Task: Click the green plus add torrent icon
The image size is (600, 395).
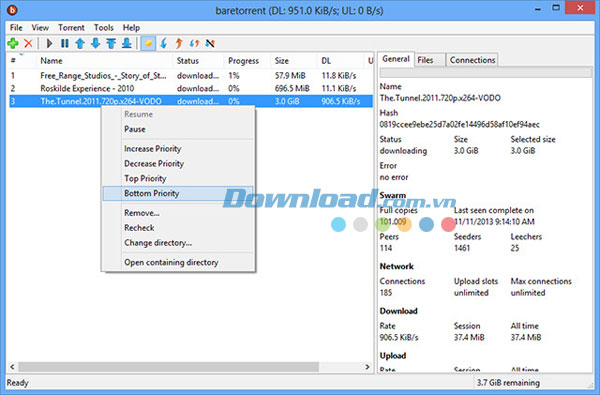Action: (13, 43)
